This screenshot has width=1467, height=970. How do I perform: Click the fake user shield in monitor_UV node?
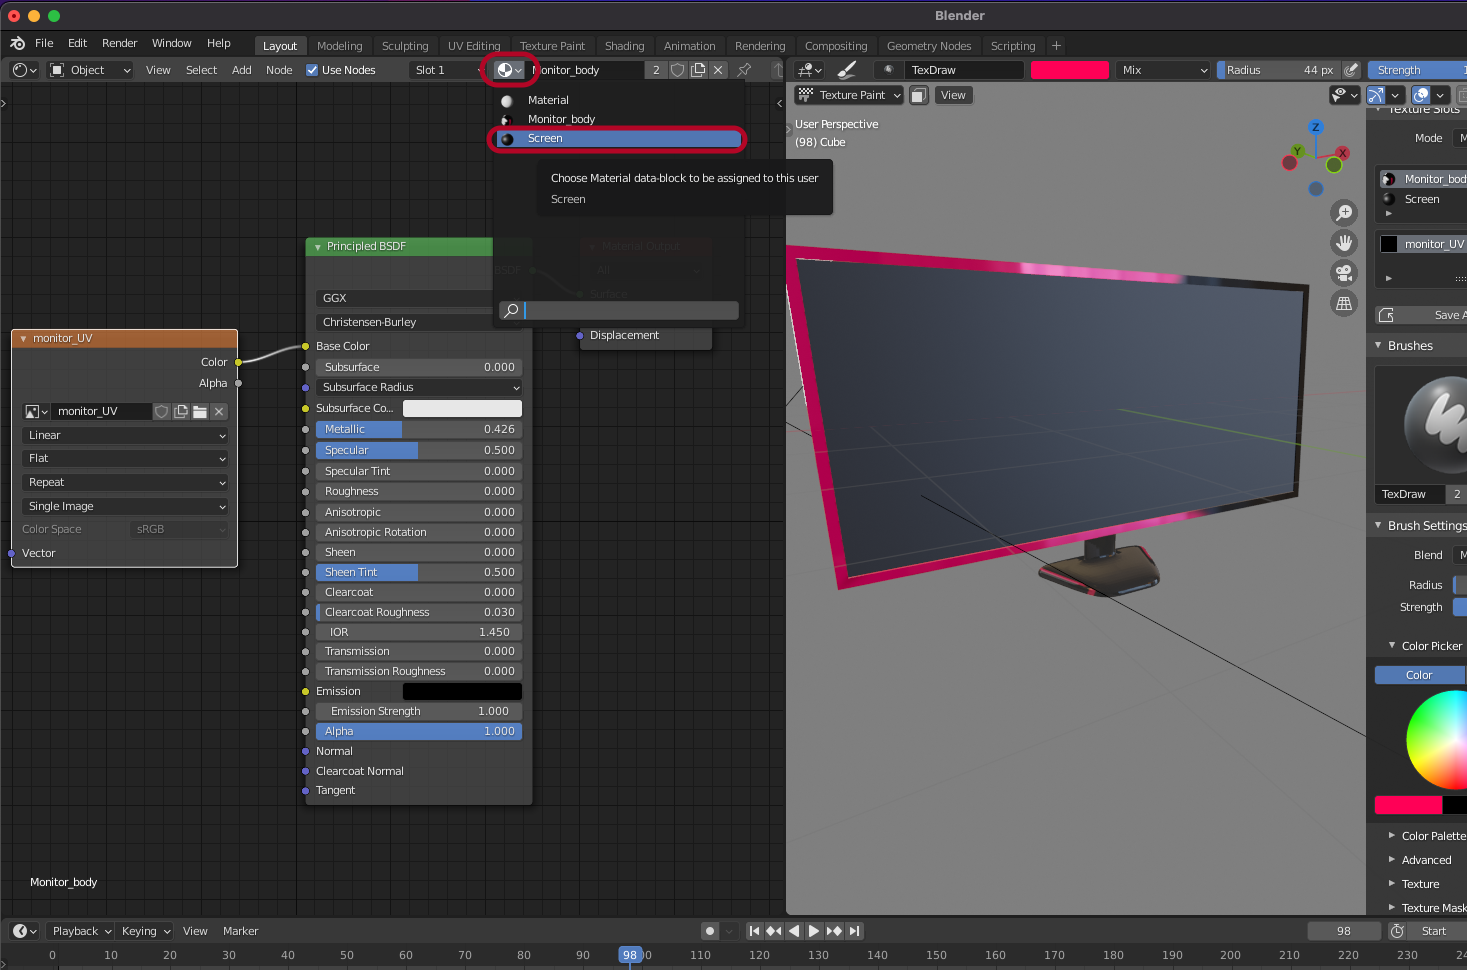pos(162,411)
